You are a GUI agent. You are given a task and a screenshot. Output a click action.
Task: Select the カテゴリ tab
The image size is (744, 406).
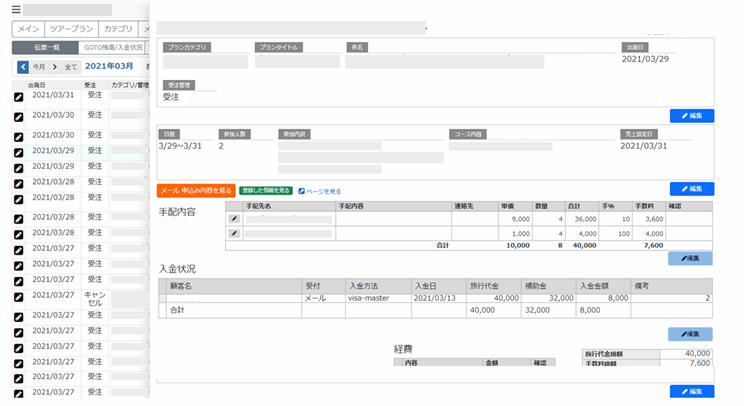pyautogui.click(x=119, y=28)
